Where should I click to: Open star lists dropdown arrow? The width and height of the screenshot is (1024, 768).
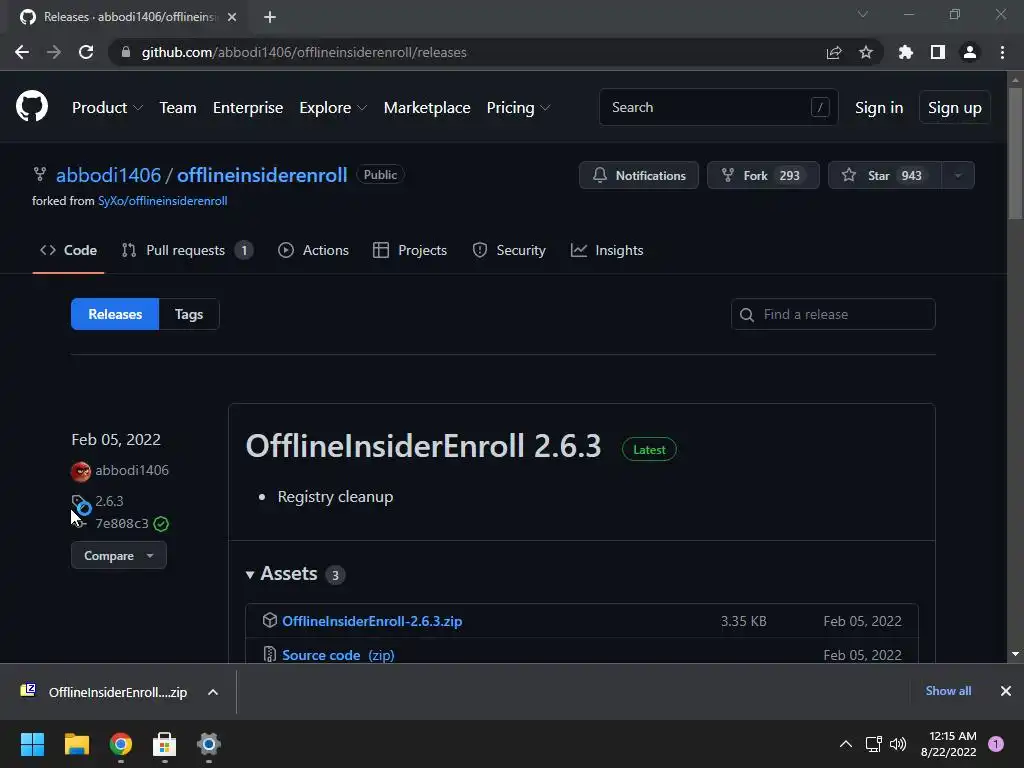click(958, 176)
